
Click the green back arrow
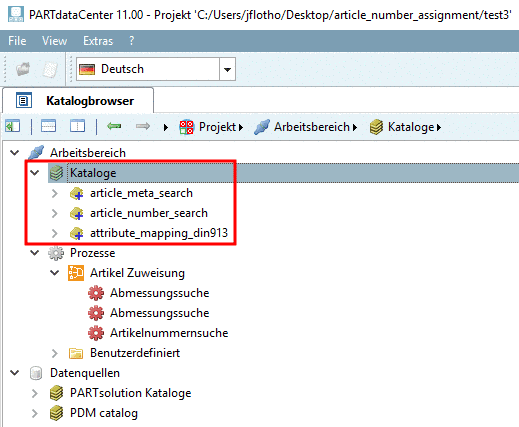click(x=114, y=126)
